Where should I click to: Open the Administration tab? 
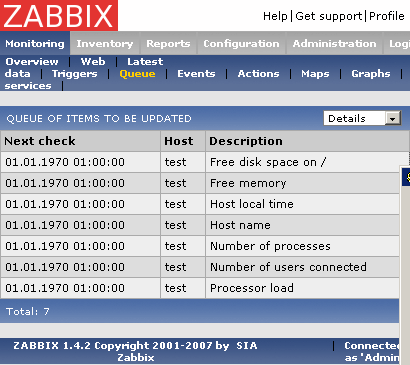point(334,44)
